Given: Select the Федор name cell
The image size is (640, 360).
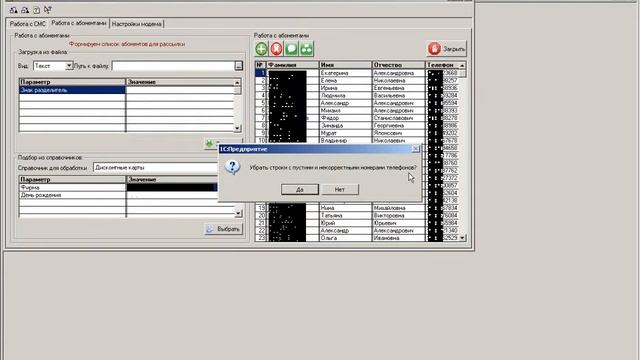Looking at the screenshot, I should point(345,118).
